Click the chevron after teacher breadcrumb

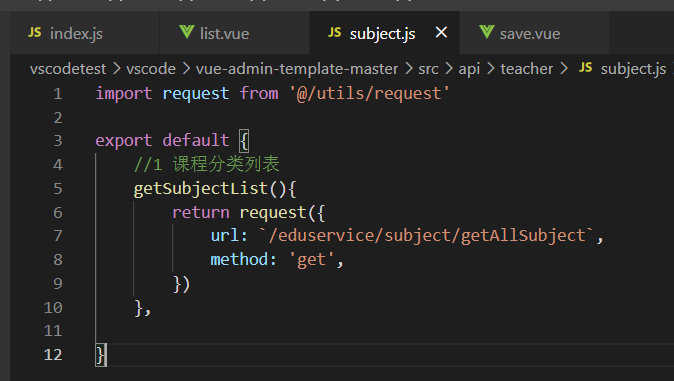564,69
